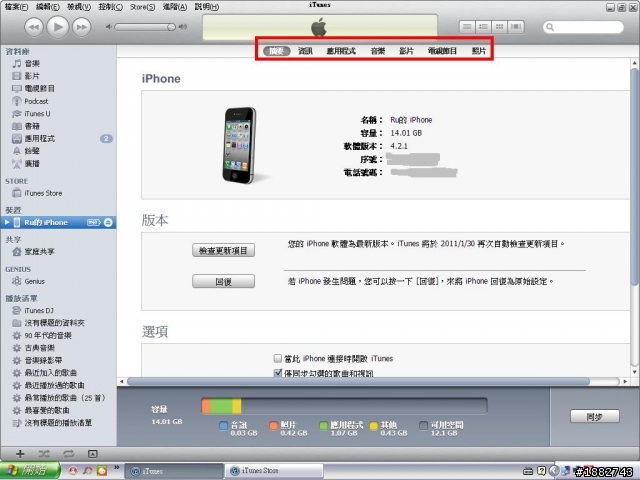The width and height of the screenshot is (640, 480).
Task: Toggle repeat icon at bottom
Action: point(69,454)
